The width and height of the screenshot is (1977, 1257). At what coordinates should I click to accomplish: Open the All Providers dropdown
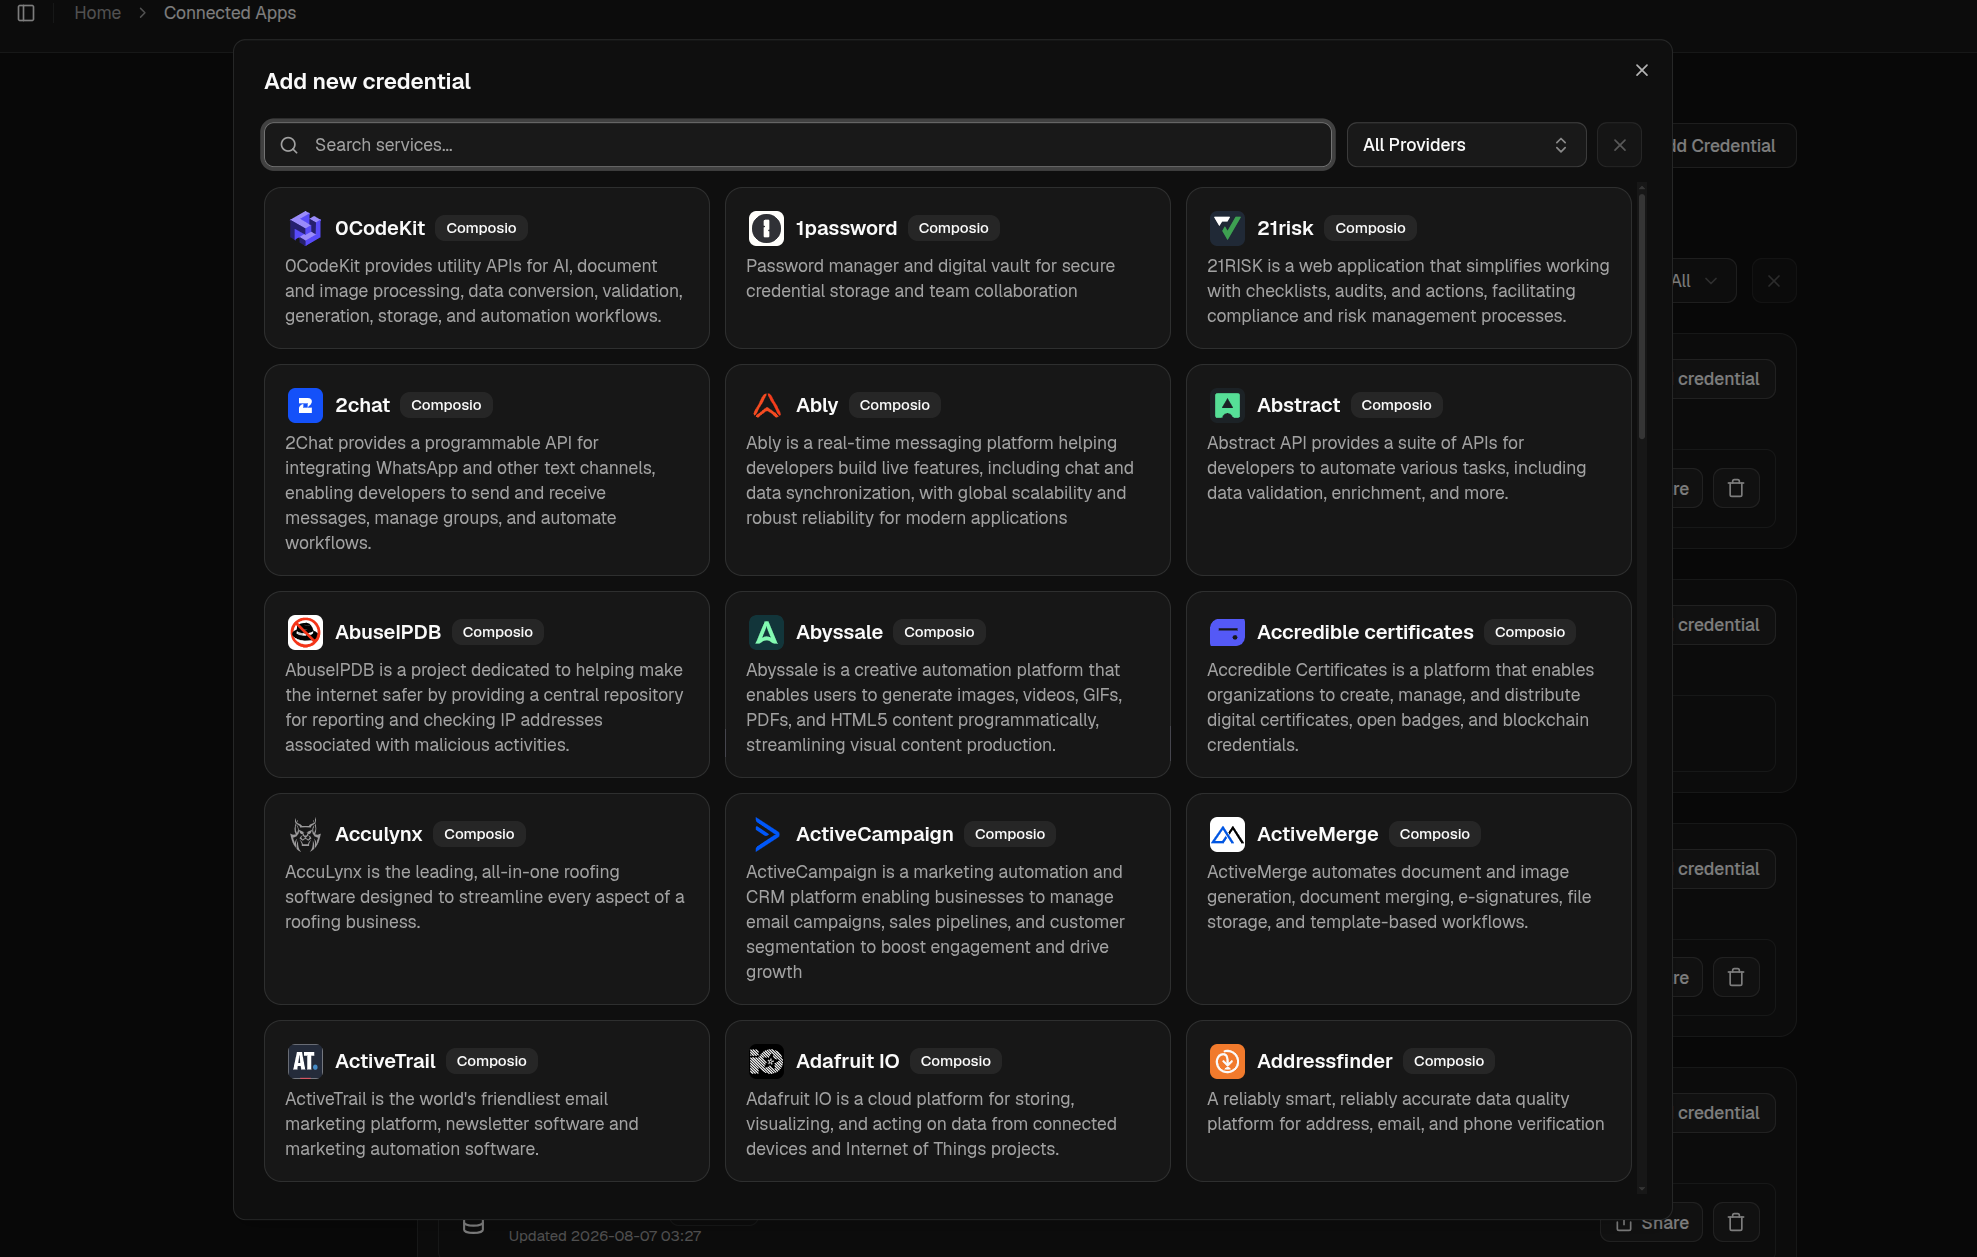pyautogui.click(x=1466, y=145)
